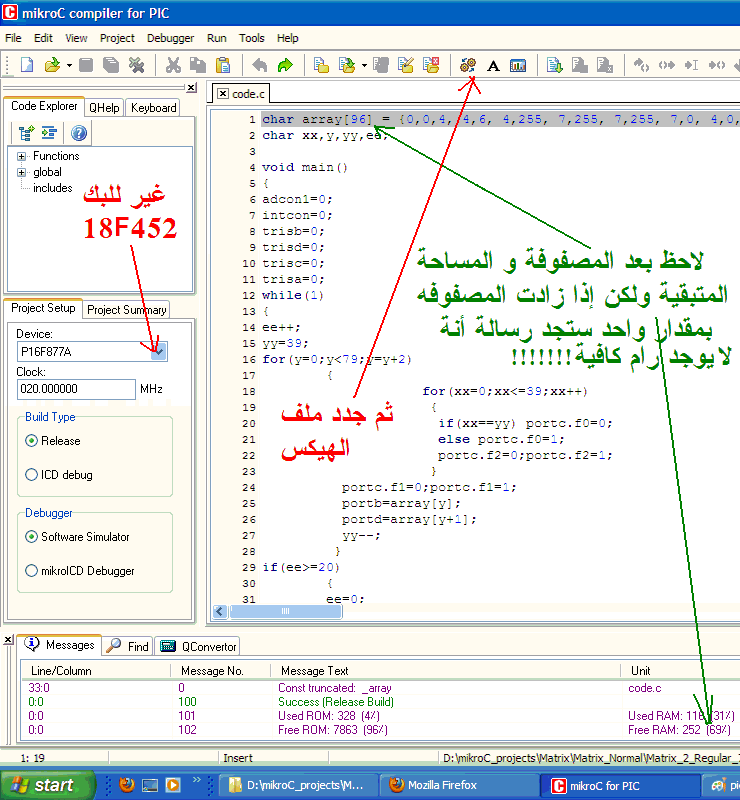Expand the Open project dropdown arrow
740x800 pixels.
364,65
